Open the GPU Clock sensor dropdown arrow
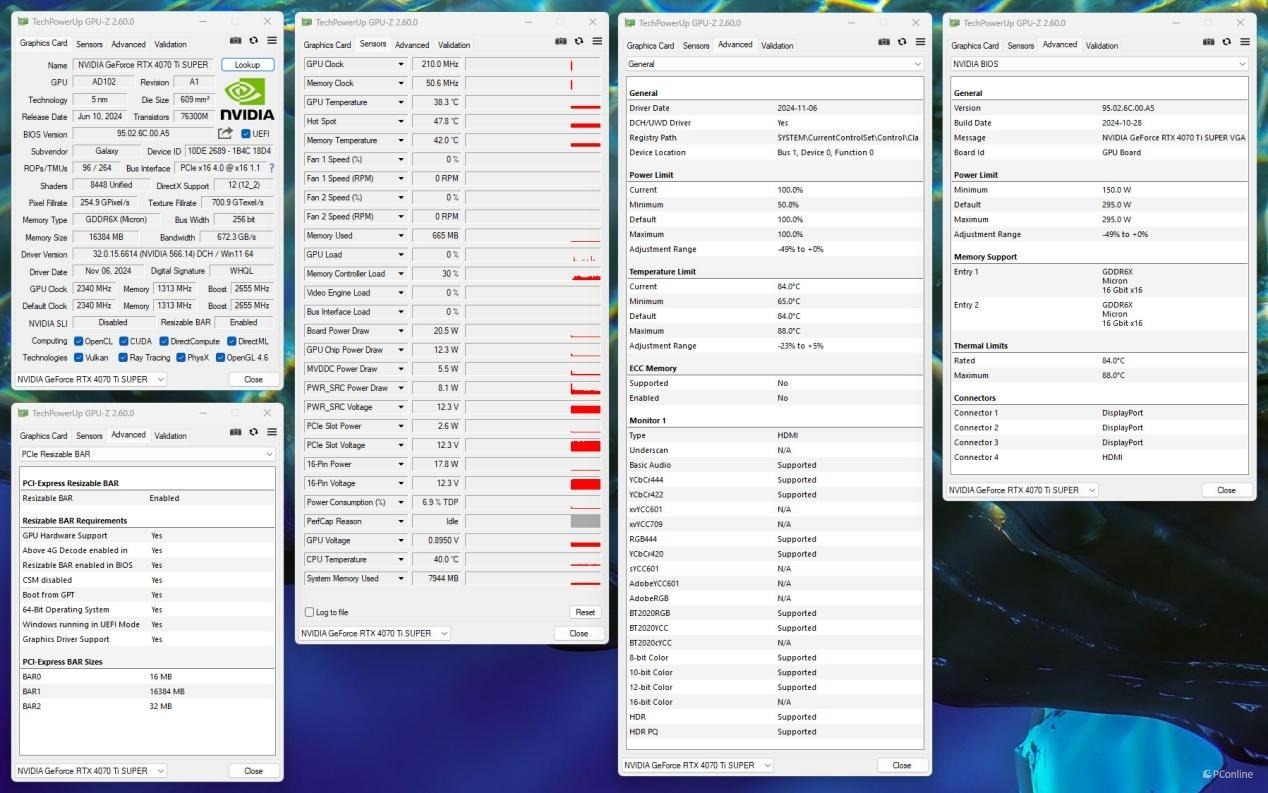Image resolution: width=1268 pixels, height=793 pixels. 401,64
